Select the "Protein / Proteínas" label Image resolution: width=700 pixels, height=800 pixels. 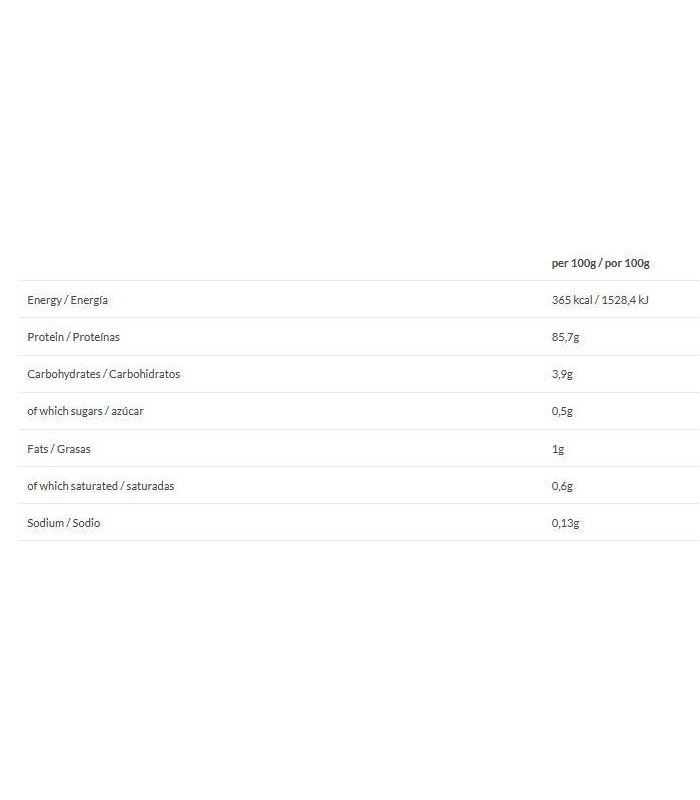(73, 337)
